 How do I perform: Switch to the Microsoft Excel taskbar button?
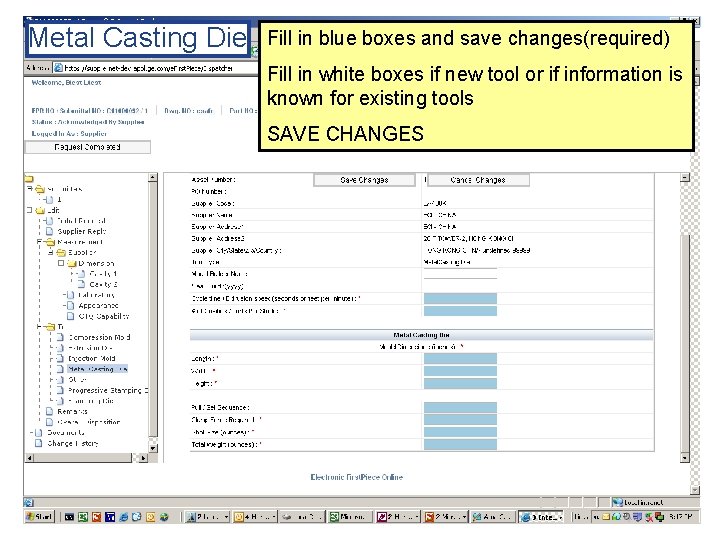[350, 517]
